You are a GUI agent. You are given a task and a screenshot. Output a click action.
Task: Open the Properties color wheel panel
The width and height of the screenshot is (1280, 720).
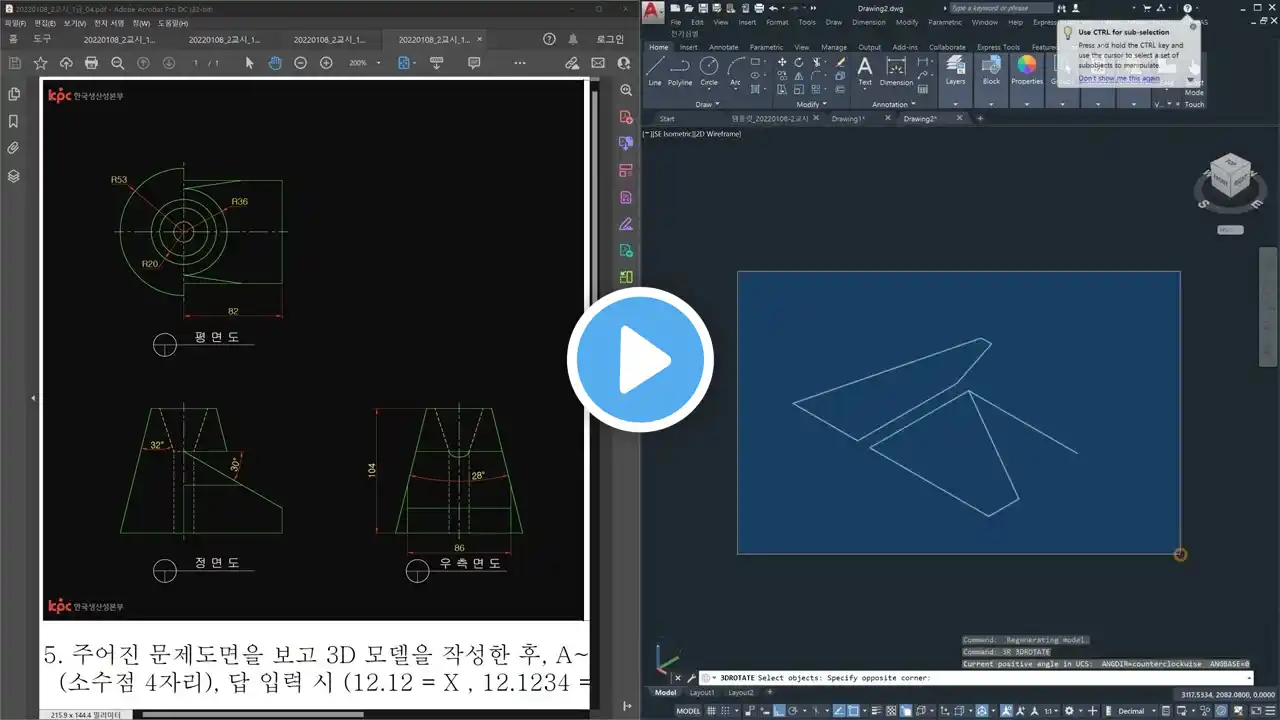(1026, 70)
